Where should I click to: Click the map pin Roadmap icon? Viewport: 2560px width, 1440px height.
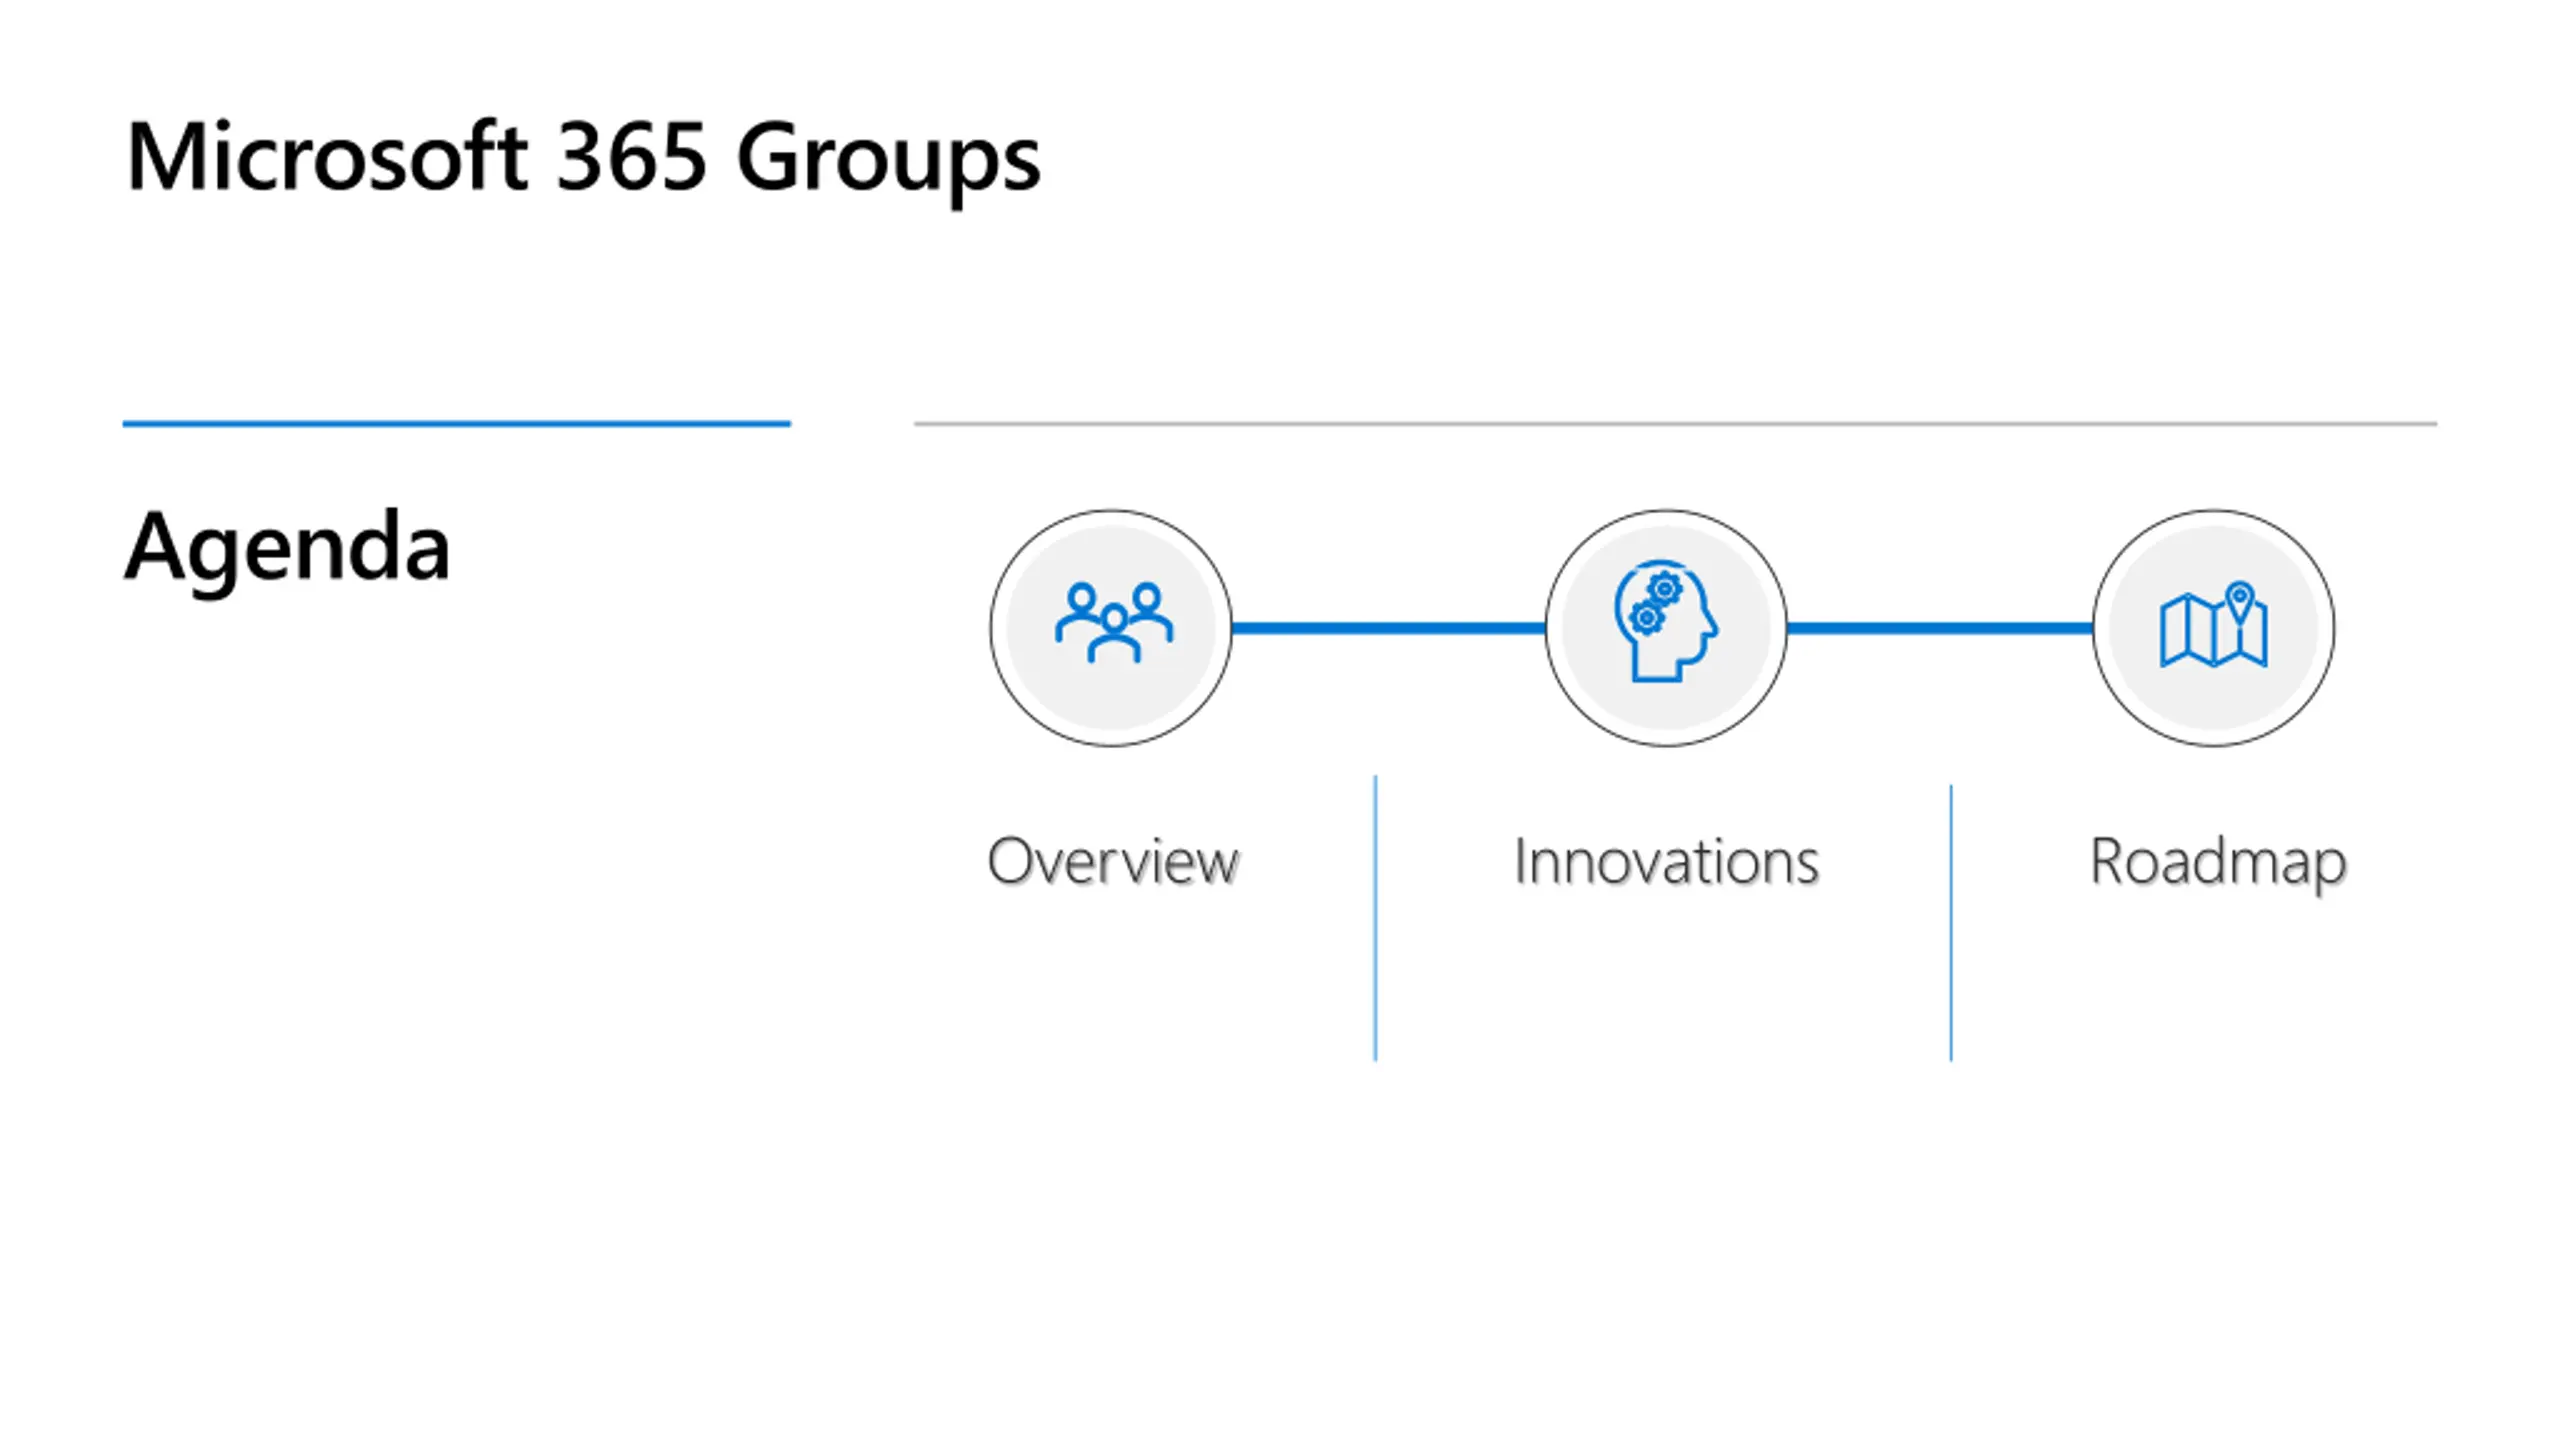pos(2214,625)
